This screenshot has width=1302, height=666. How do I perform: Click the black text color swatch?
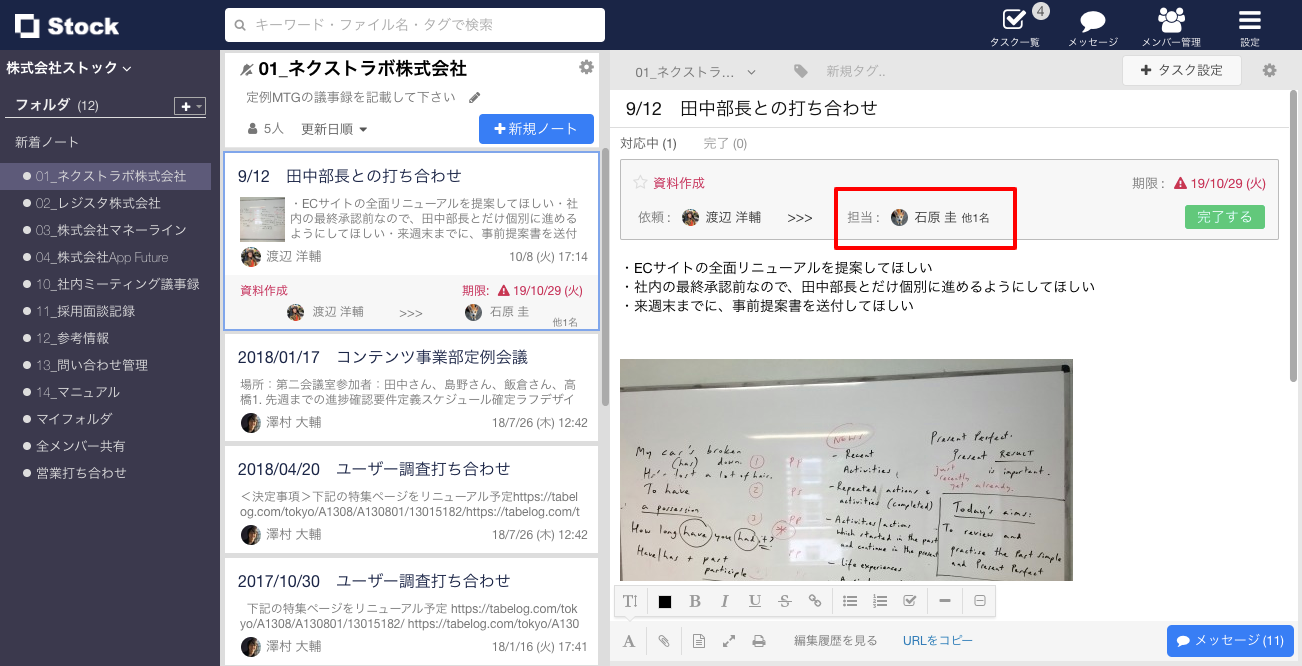[665, 600]
